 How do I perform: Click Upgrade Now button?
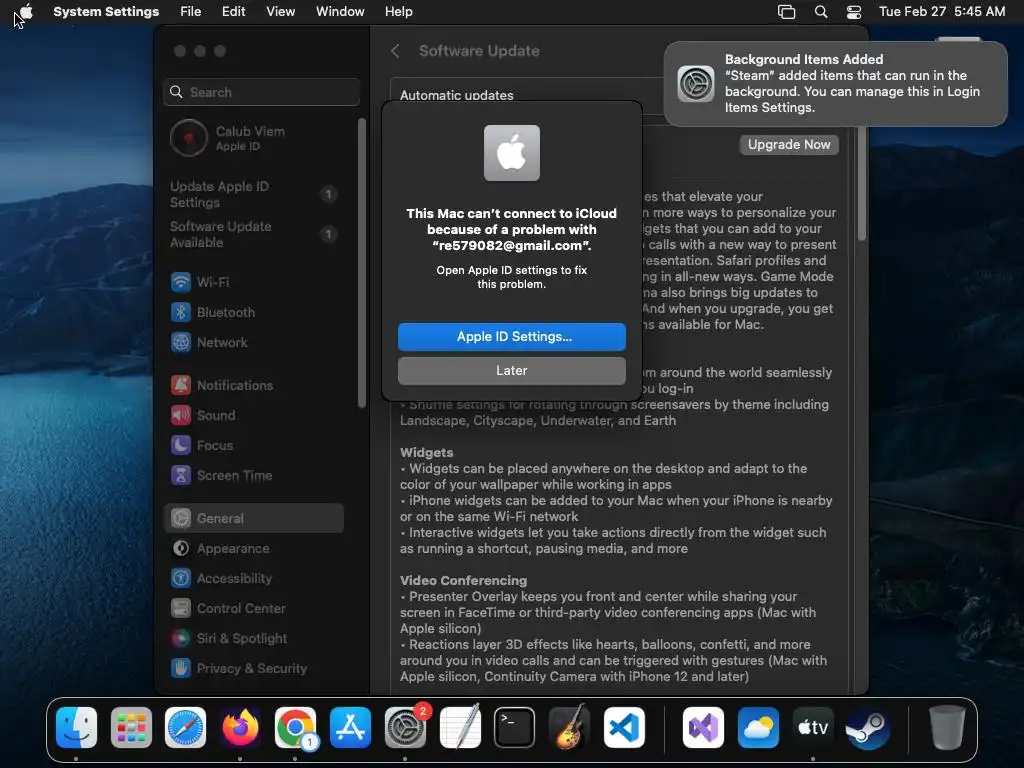(x=789, y=144)
